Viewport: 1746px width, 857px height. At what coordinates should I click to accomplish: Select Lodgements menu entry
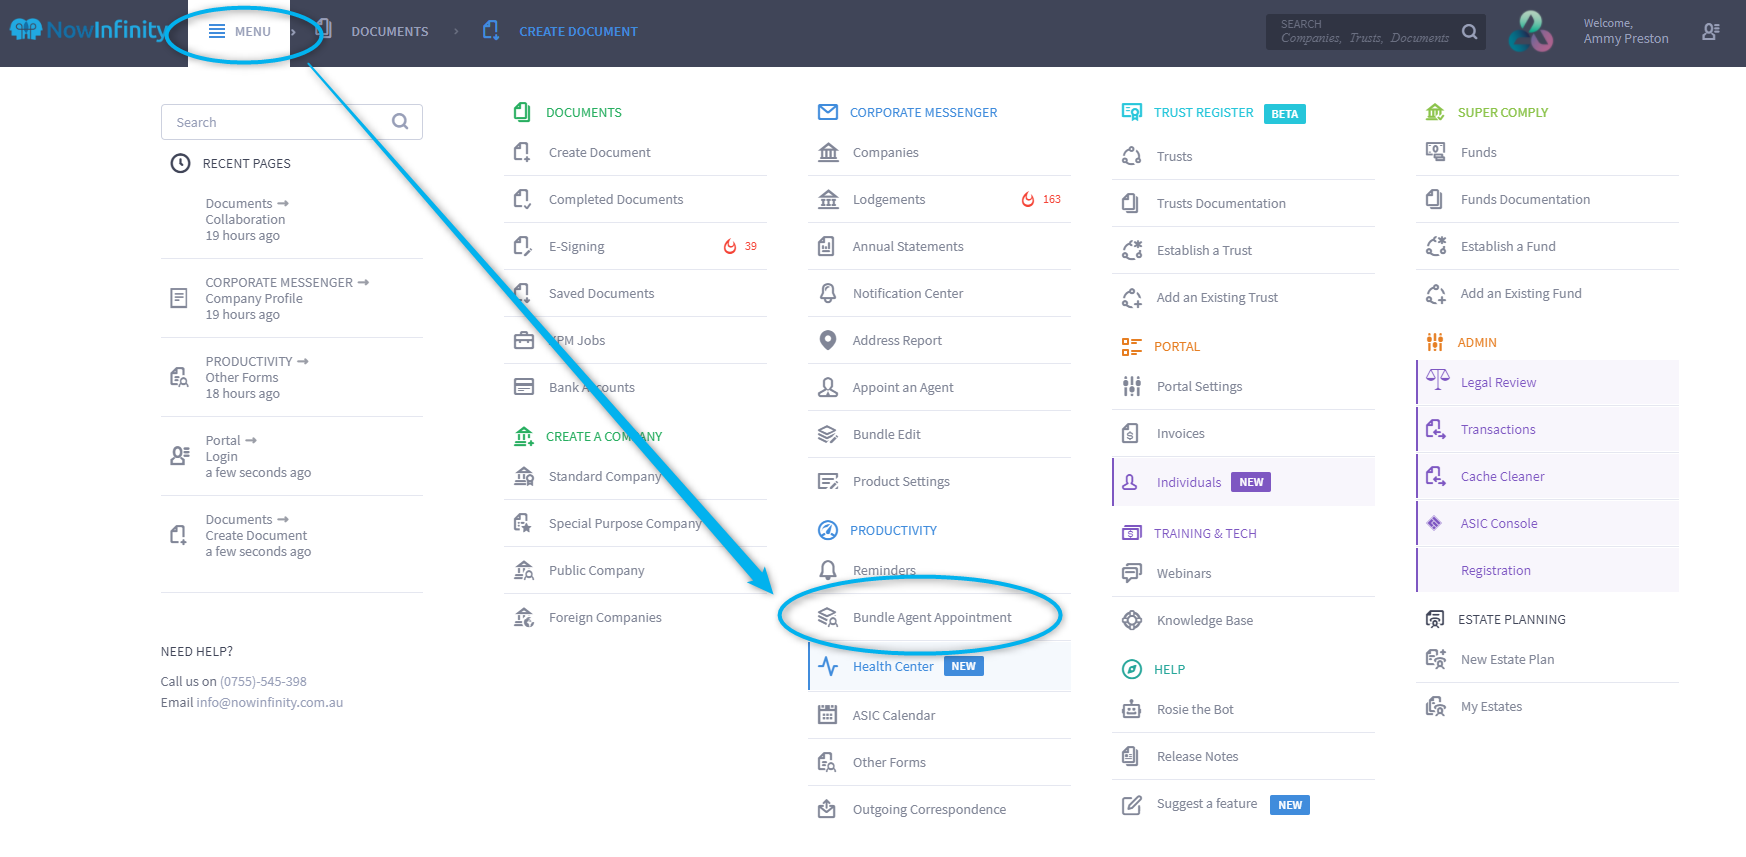point(888,200)
